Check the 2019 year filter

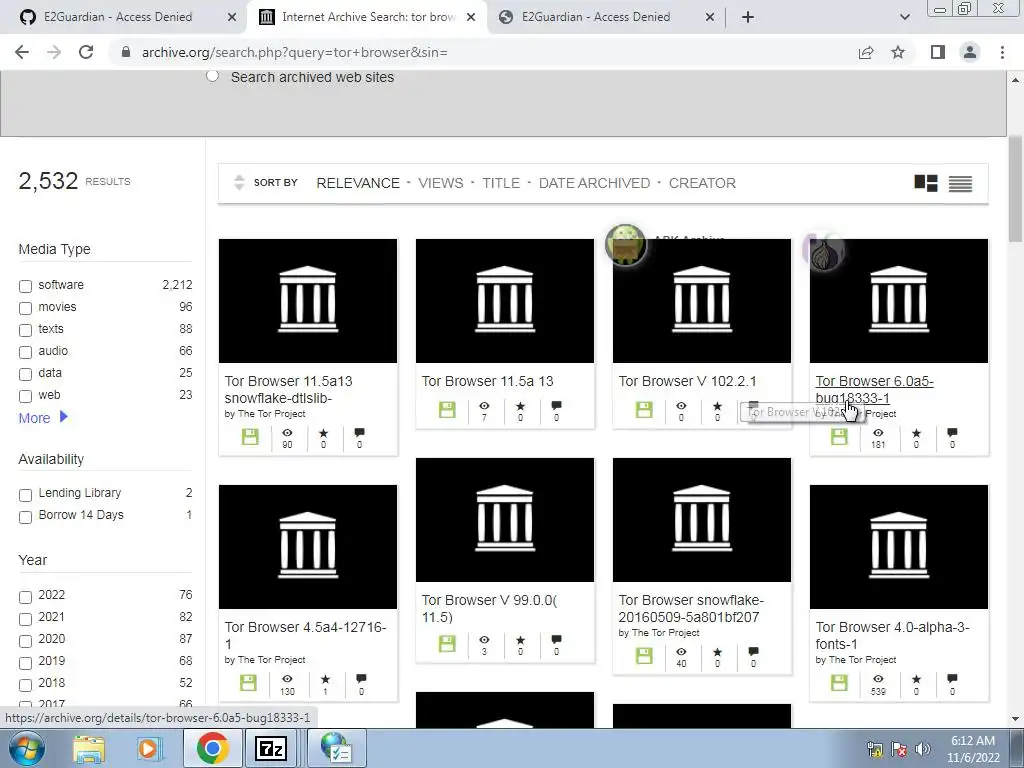[25, 664]
